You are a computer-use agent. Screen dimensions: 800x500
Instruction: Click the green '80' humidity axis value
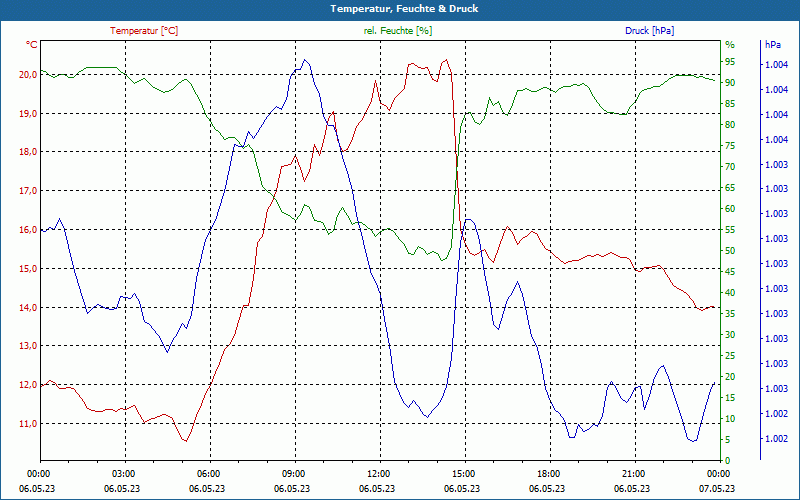(x=730, y=124)
